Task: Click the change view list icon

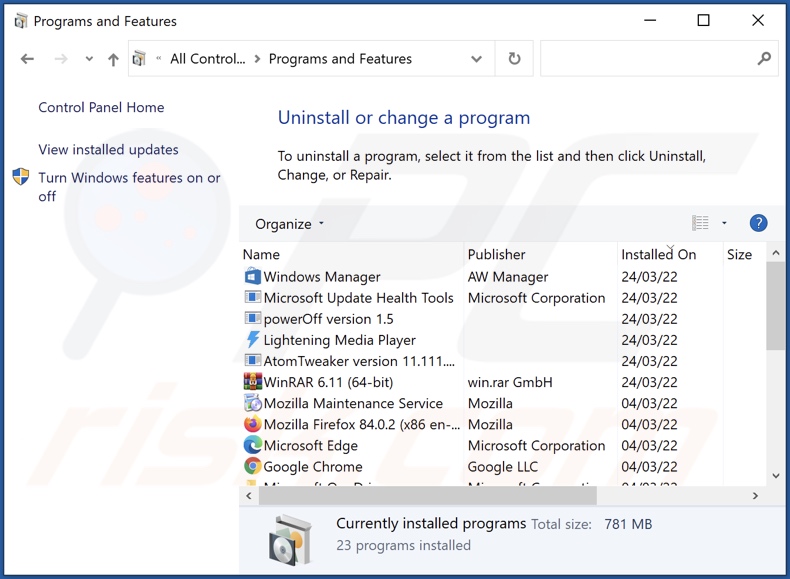Action: [700, 223]
